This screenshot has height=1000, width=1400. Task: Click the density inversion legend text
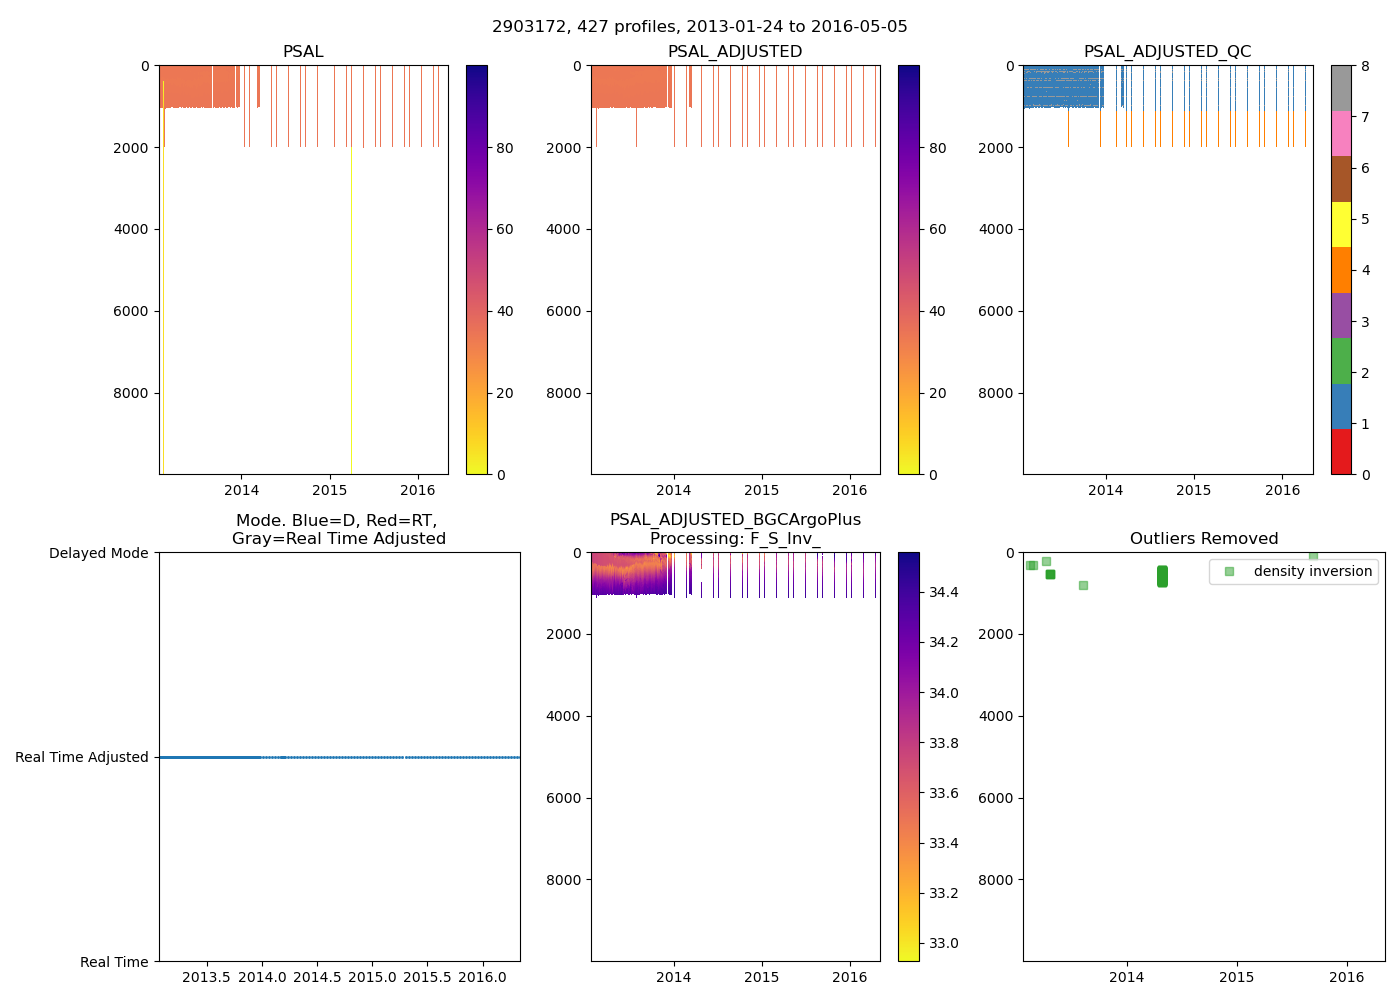point(1312,571)
